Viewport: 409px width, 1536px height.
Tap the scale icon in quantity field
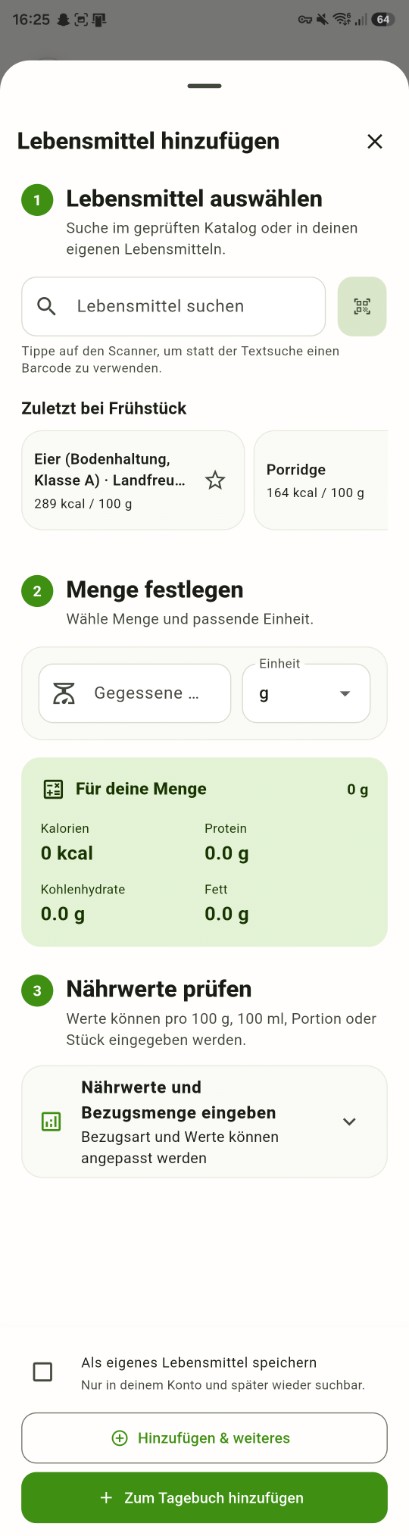pos(65,693)
